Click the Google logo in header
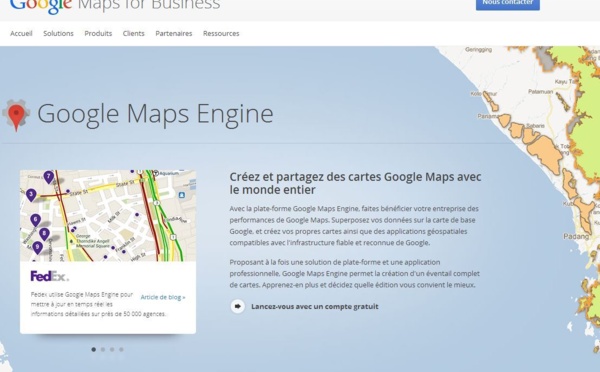Viewport: 600px width, 372px height. click(41, 6)
